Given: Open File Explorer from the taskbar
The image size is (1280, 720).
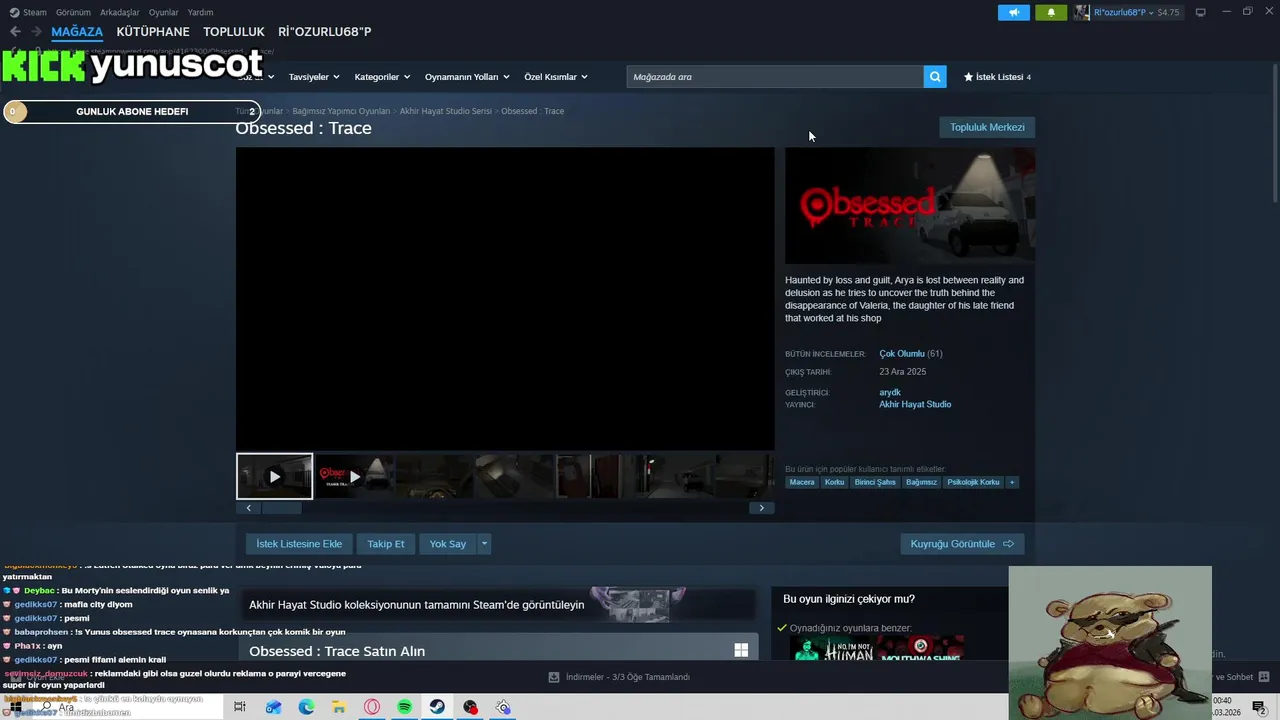Looking at the screenshot, I should 339,707.
